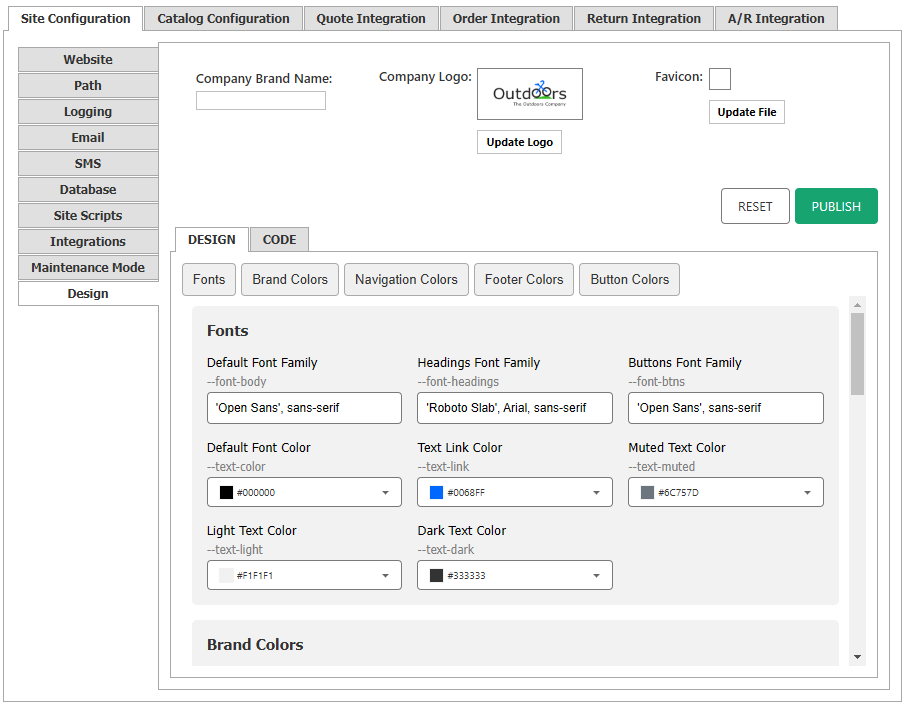910x713 pixels.
Task: Click the RESET button
Action: 755,206
